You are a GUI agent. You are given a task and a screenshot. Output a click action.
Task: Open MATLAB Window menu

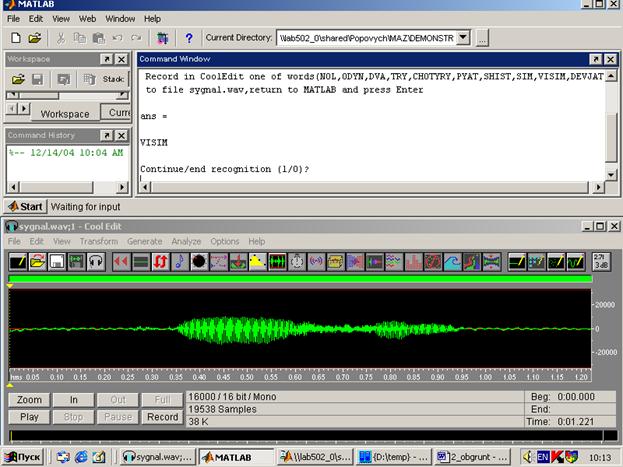coord(120,19)
